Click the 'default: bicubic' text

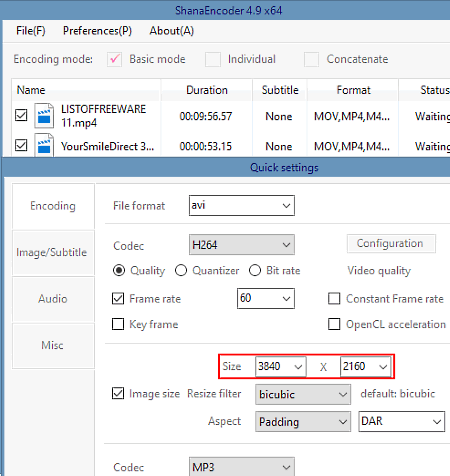398,394
